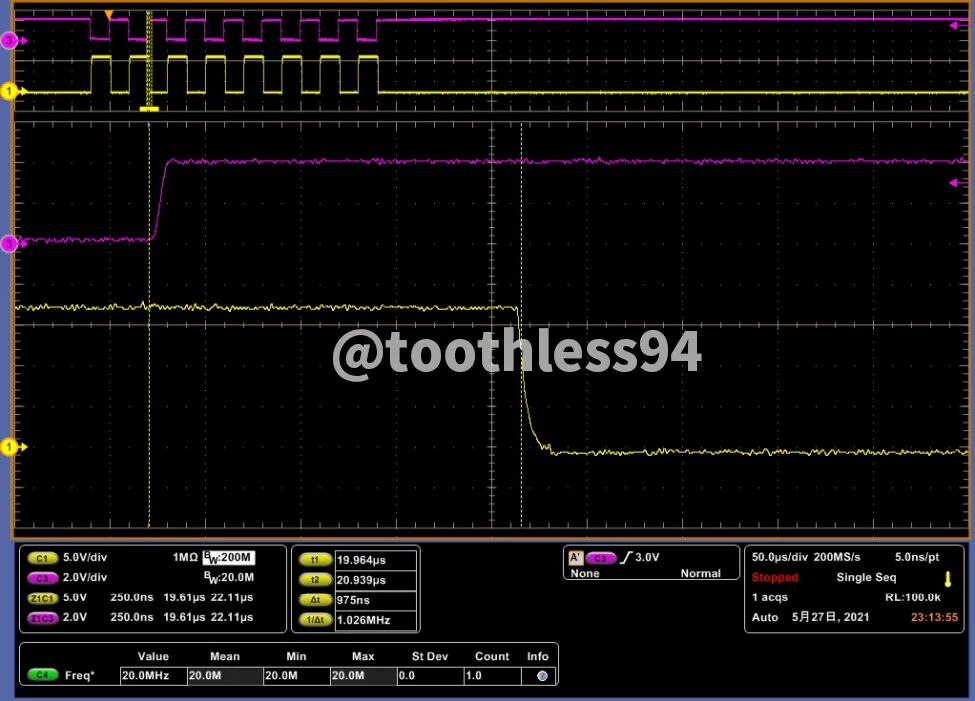Screen dimensions: 975x701
Task: Click the orange trigger position marker
Action: click(x=109, y=14)
